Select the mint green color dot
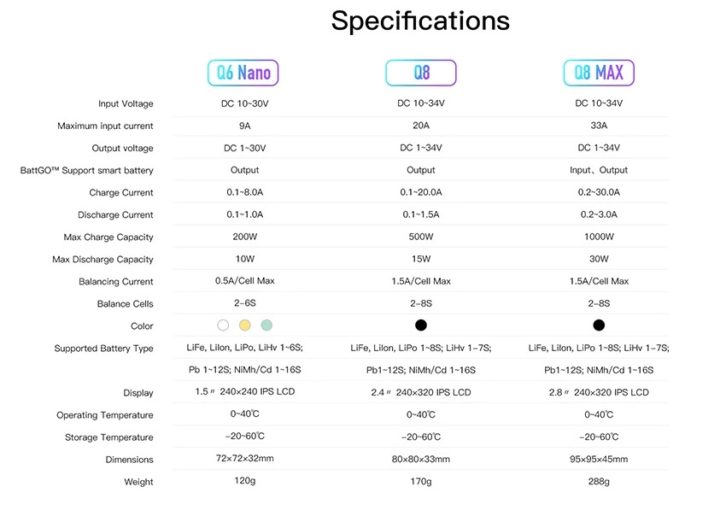This screenshot has width=720, height=510. tap(266, 325)
